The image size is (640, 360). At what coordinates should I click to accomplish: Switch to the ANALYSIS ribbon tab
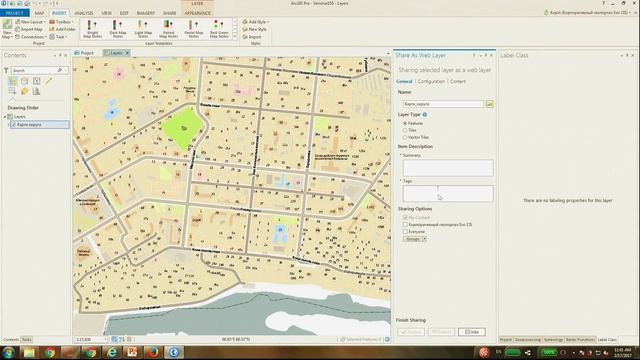pos(84,13)
